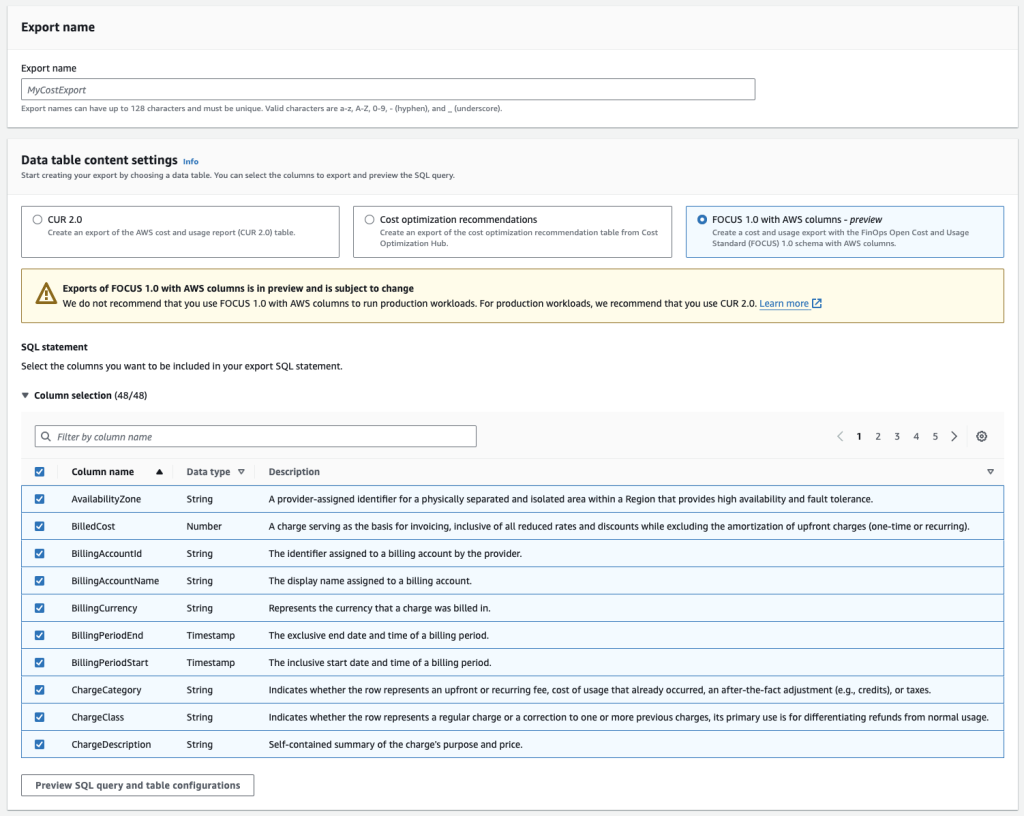The image size is (1024, 816).
Task: Open the filter dropdown at end of table header
Action: point(989,471)
